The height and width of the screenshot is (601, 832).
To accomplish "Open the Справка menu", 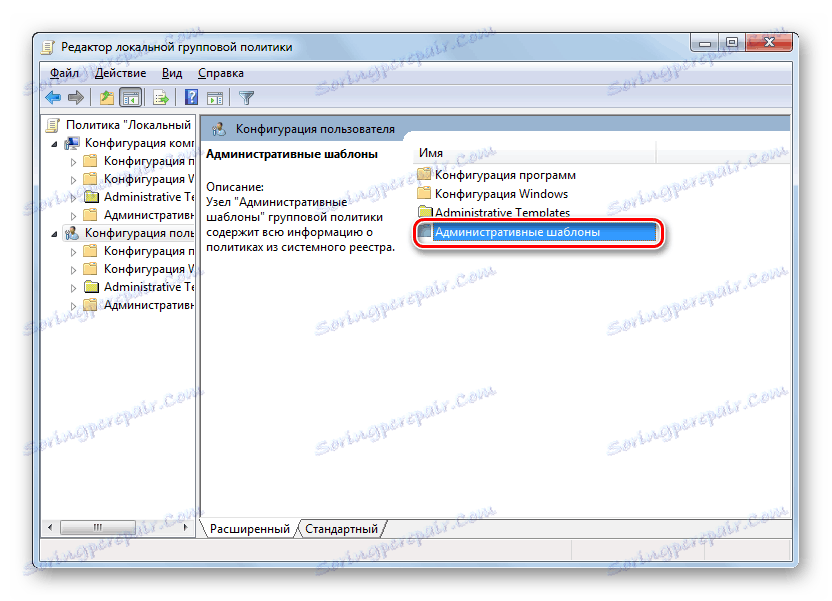I will tap(221, 73).
